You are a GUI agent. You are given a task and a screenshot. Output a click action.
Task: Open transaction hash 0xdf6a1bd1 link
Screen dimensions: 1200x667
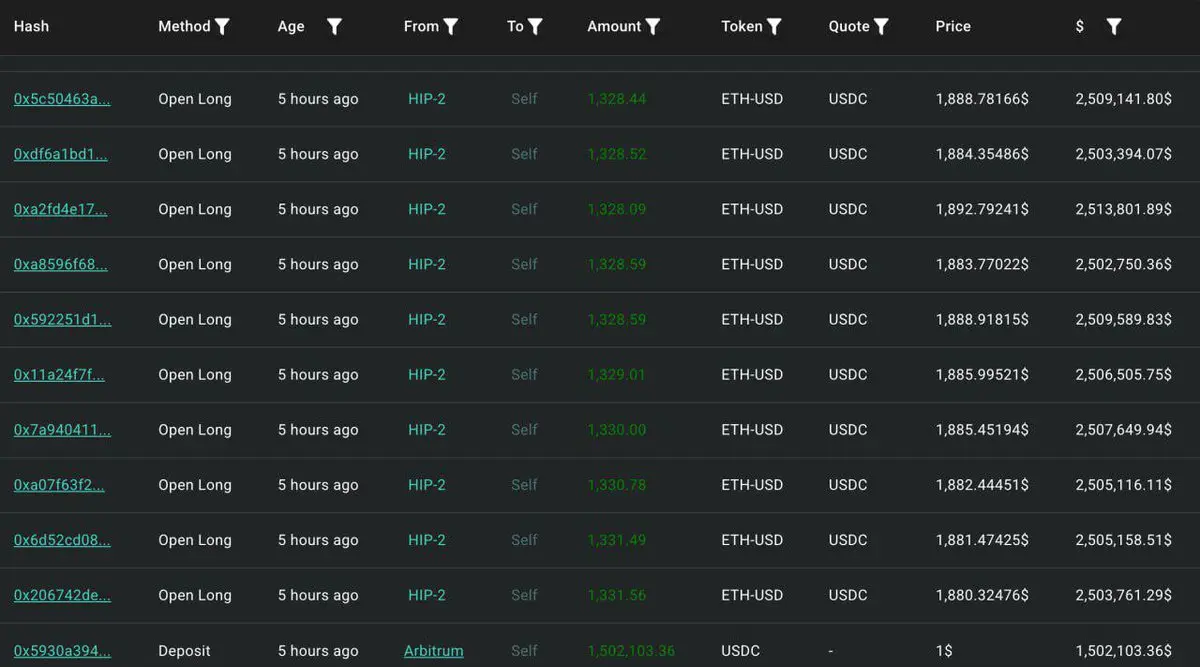(61, 154)
